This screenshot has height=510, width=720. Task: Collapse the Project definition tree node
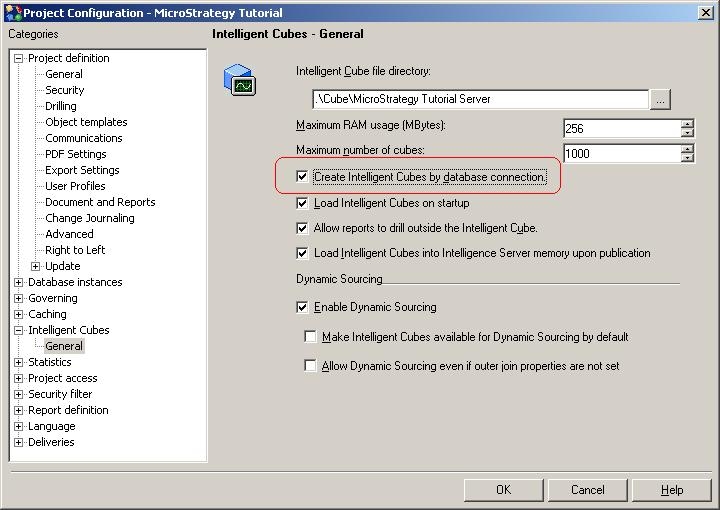point(18,58)
